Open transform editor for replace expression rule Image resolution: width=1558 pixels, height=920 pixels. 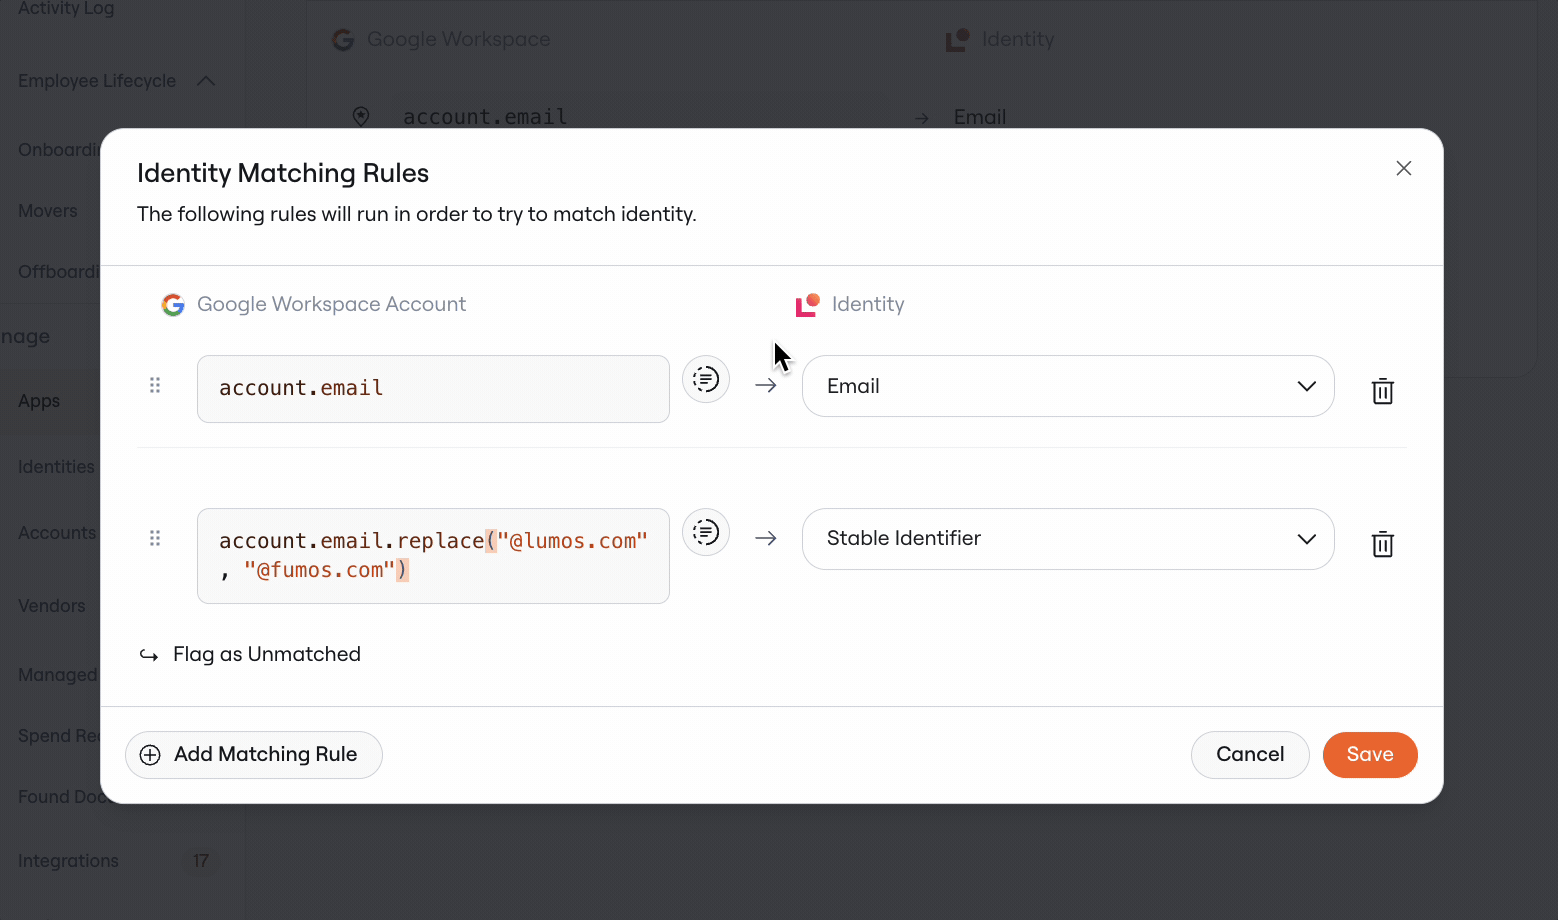[x=706, y=532]
